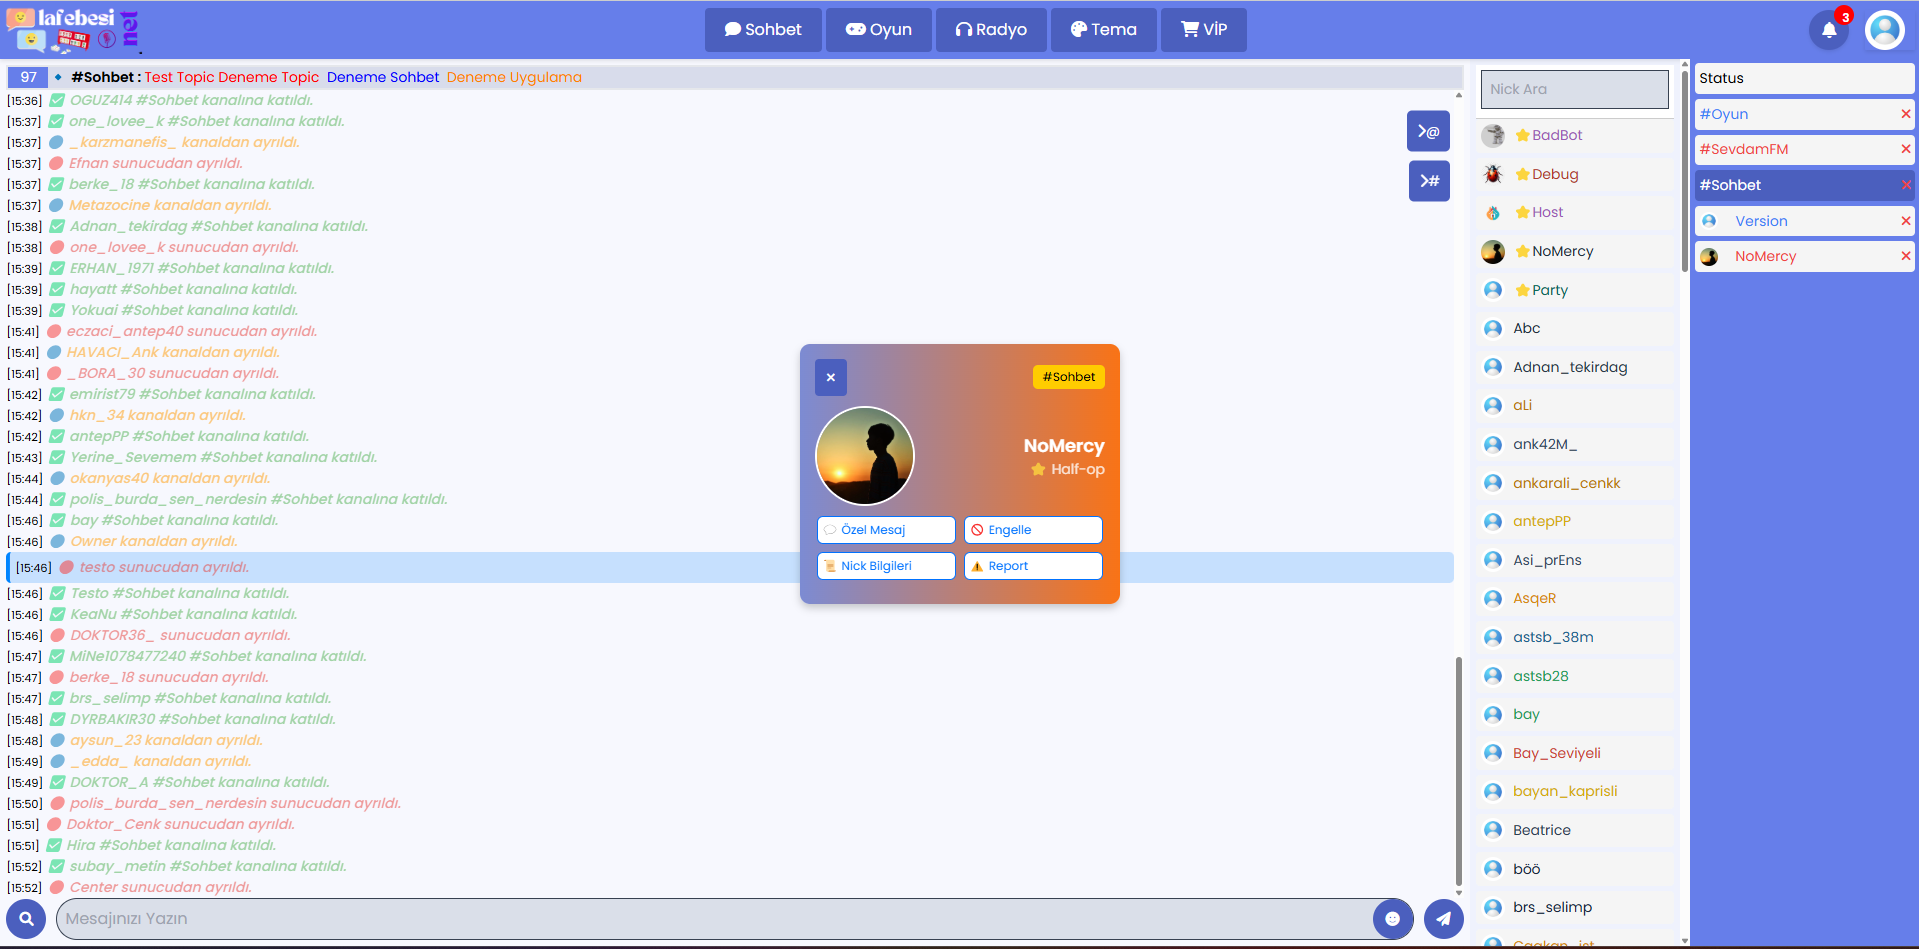
Task: Open the user profile avatar menu
Action: (1884, 30)
